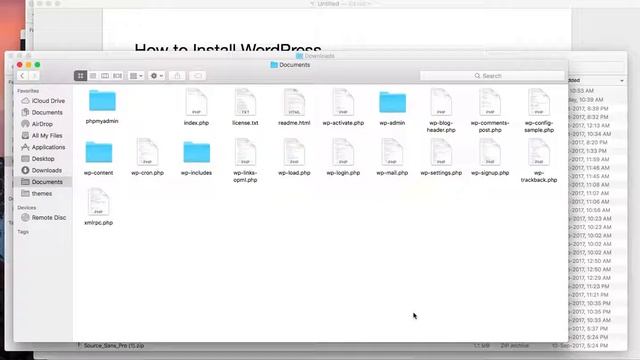Select the wp-content folder icon
The width and height of the screenshot is (640, 360).
[99, 152]
